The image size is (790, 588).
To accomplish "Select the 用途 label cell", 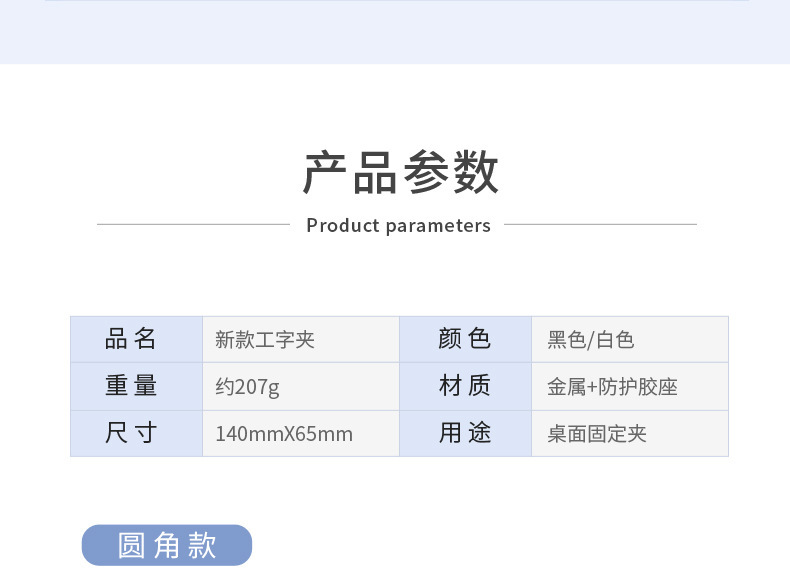I will click(x=465, y=433).
